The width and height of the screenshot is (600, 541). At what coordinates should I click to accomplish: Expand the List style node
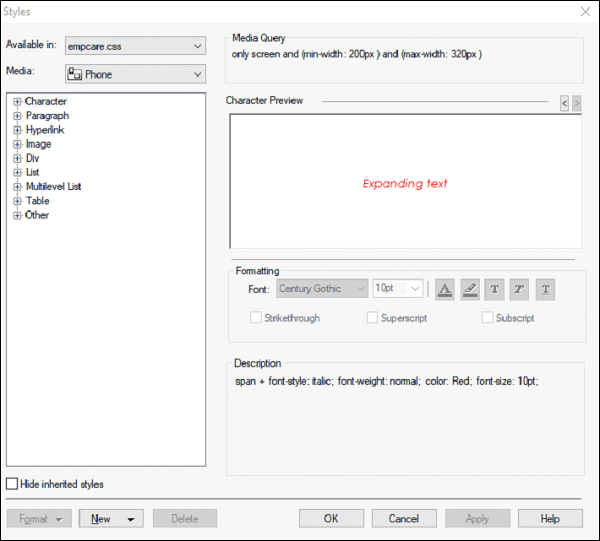(x=17, y=172)
